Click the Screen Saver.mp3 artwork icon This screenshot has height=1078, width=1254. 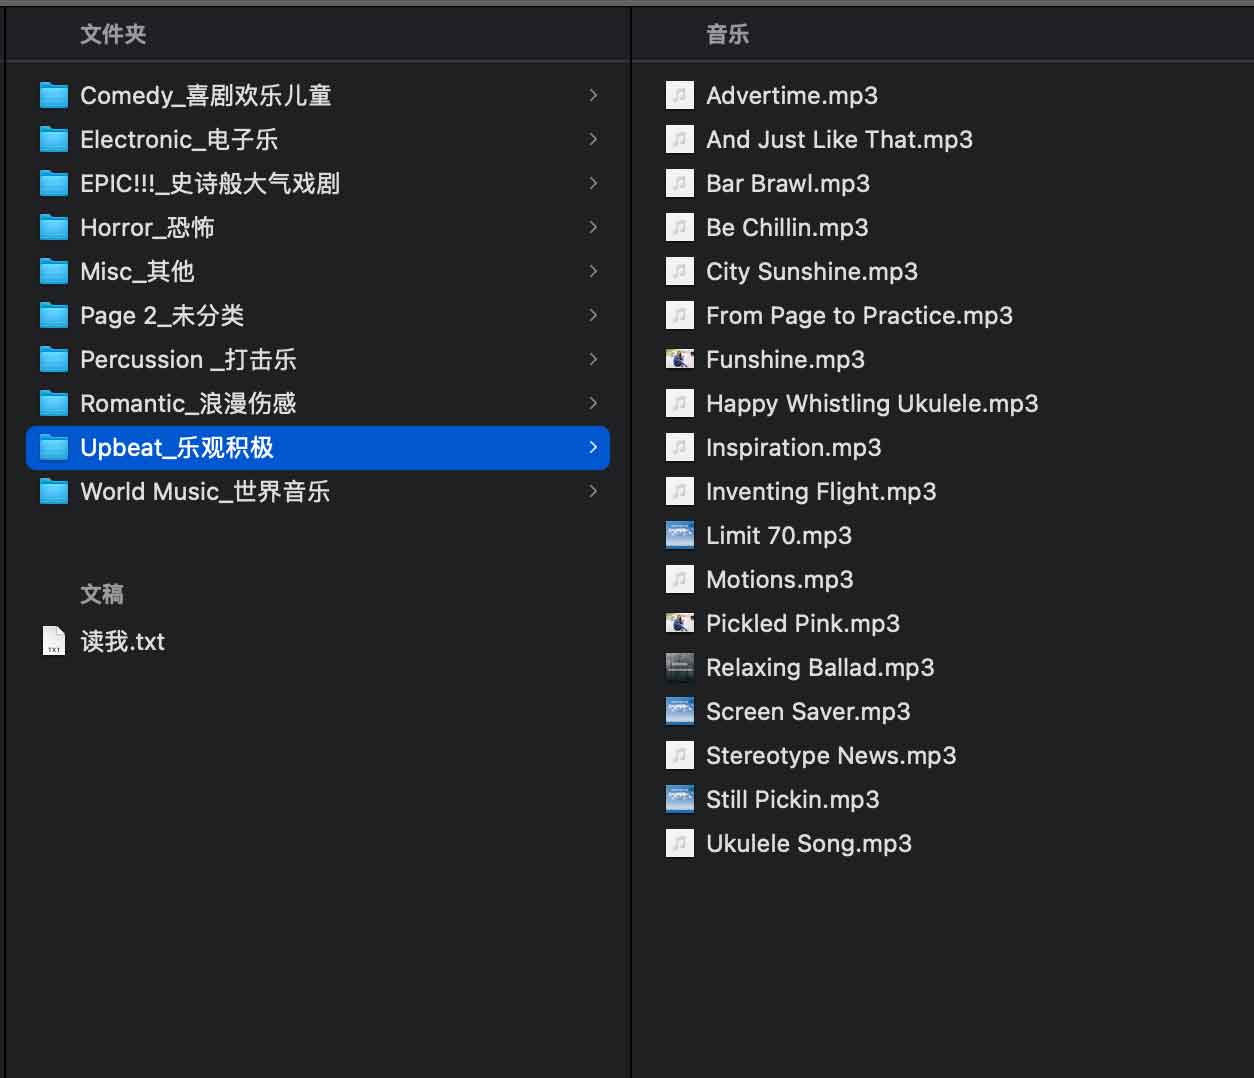[680, 711]
